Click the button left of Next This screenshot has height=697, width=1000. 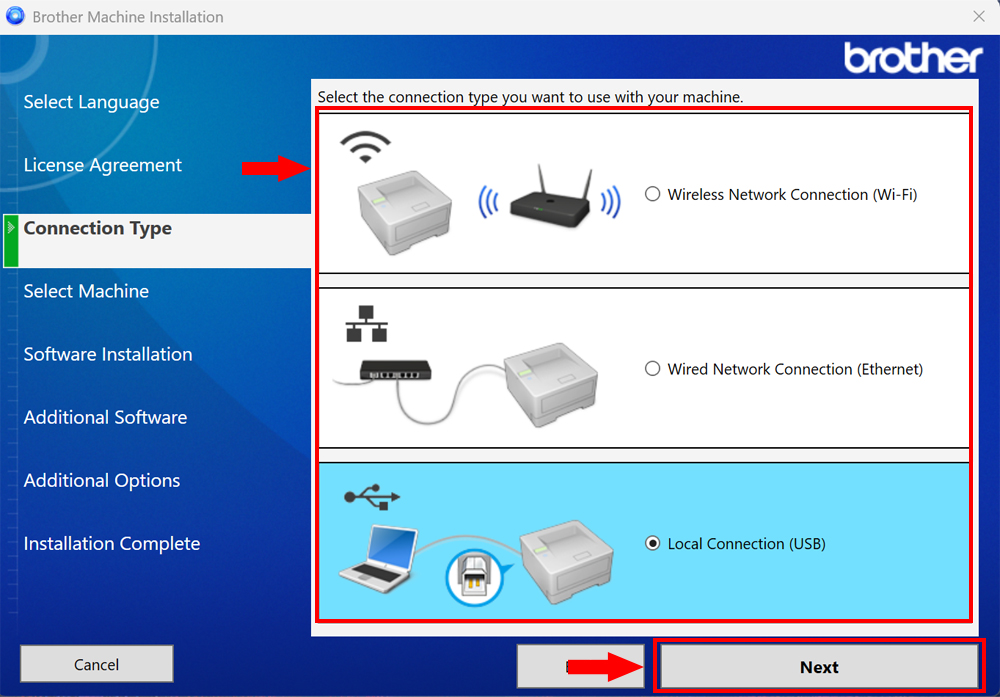click(x=580, y=664)
